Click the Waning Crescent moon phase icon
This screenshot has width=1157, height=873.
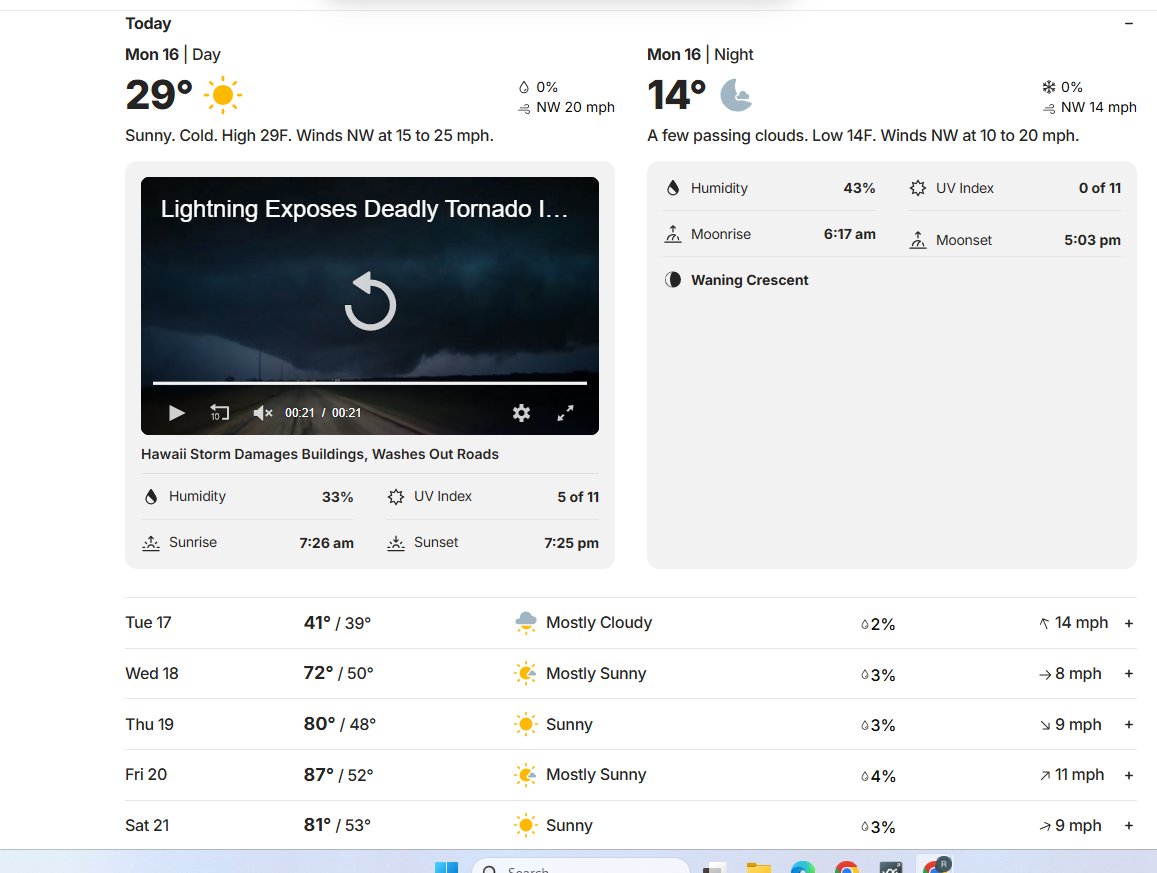pos(673,280)
